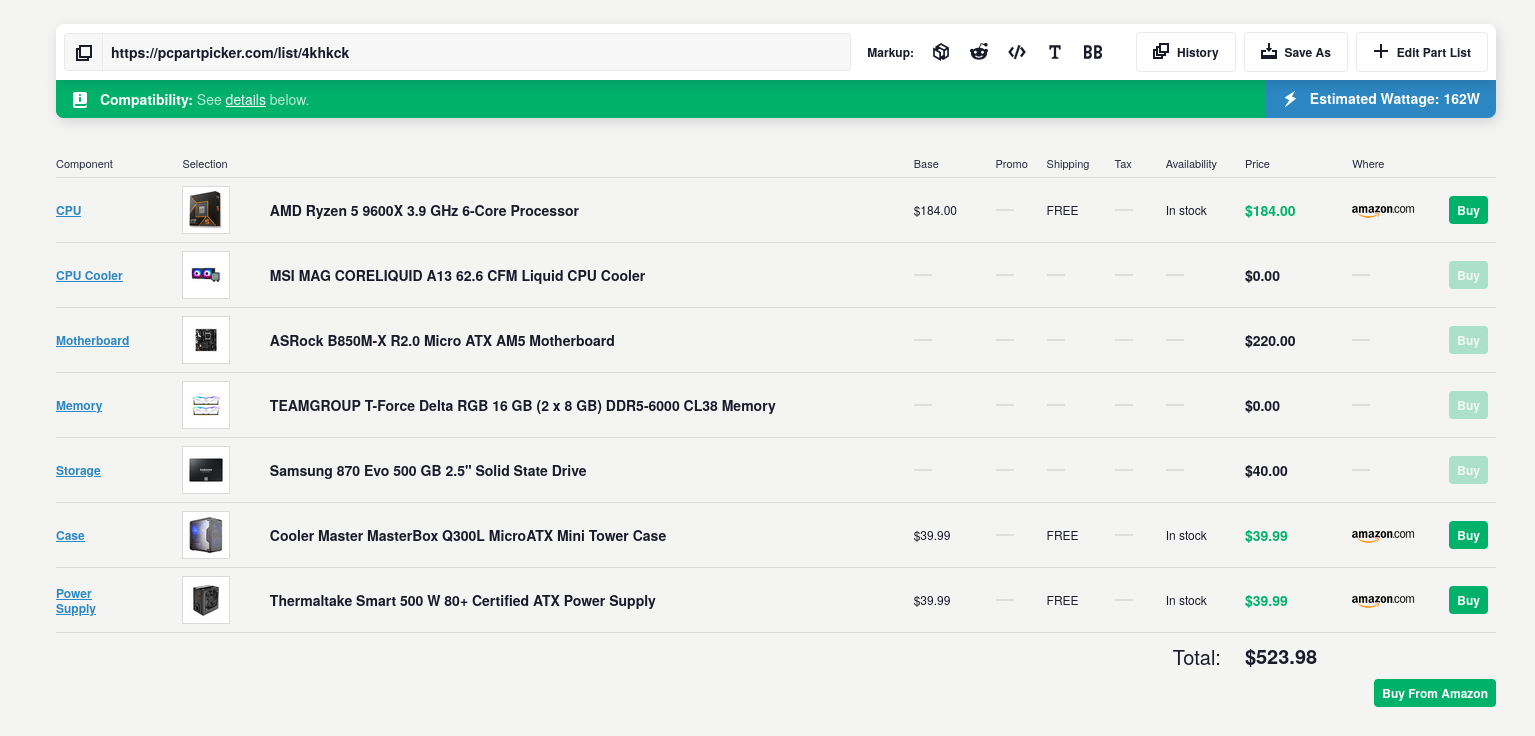The height and width of the screenshot is (736, 1535).
Task: Select PCPartPicker markup icon
Action: coord(941,52)
